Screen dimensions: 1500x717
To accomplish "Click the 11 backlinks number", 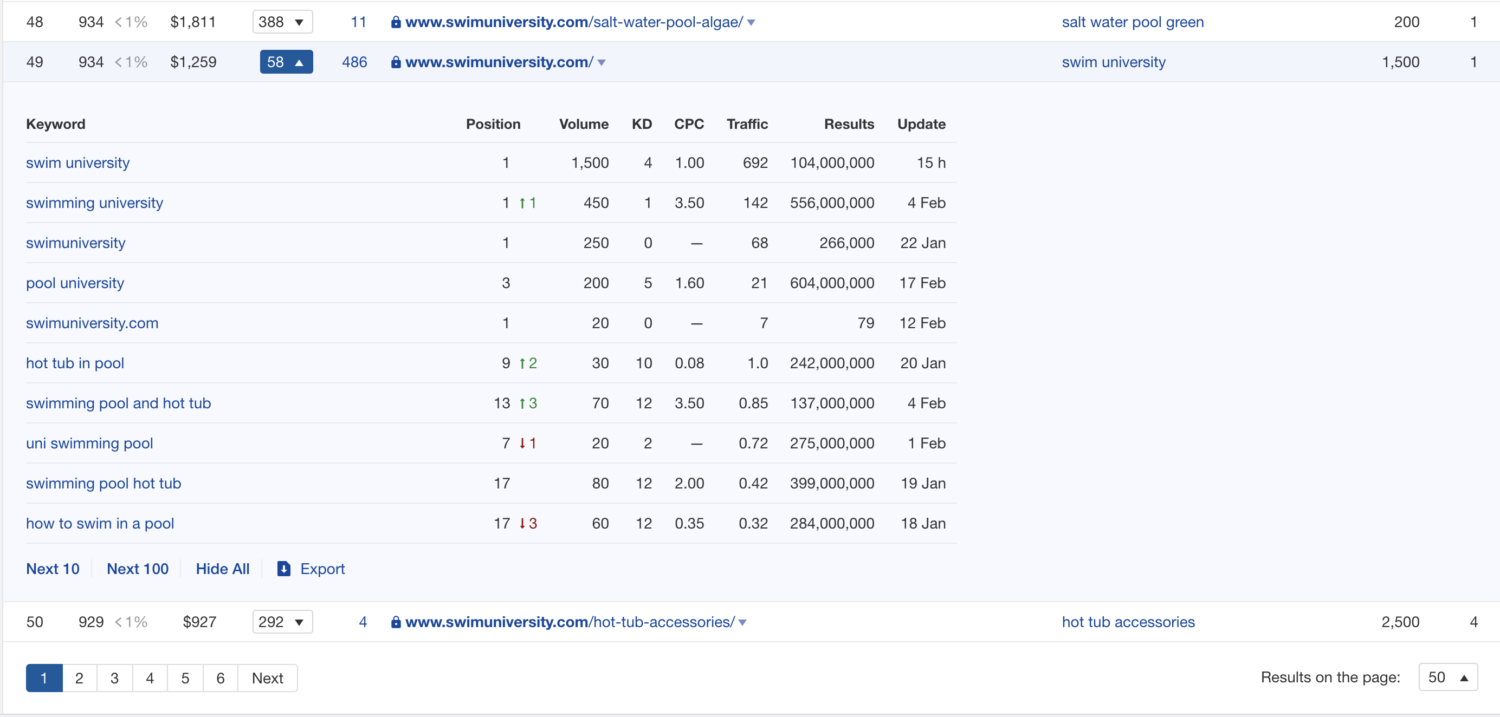I will (x=359, y=22).
